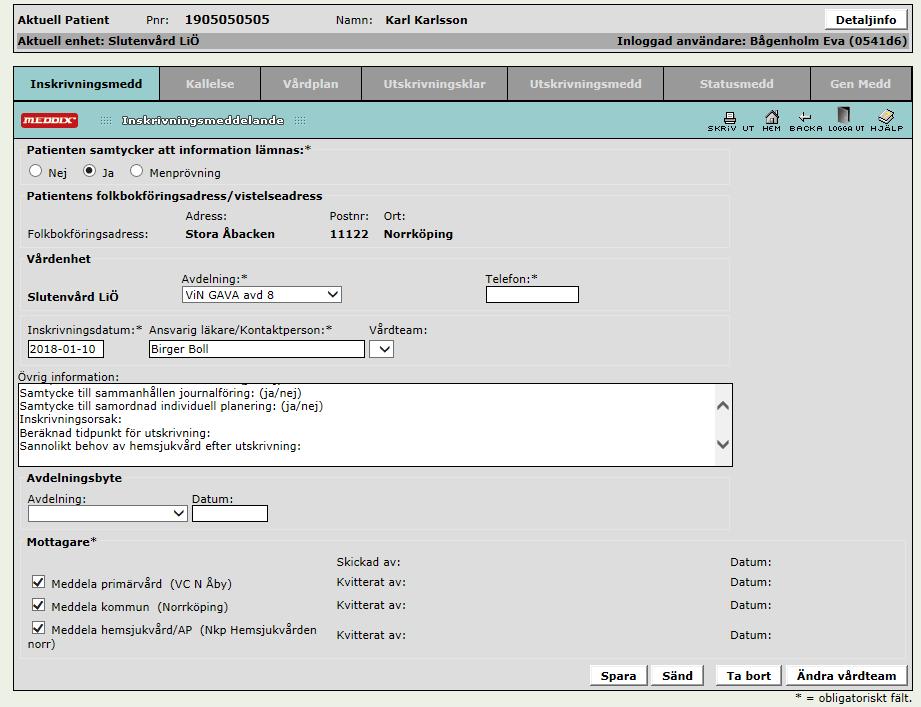Click inside the Övrig information text area
The width and height of the screenshot is (921, 707).
[x=367, y=425]
